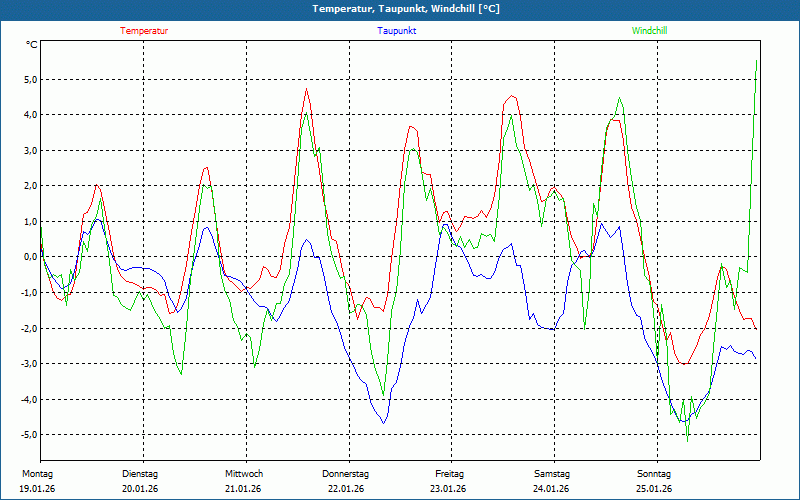Select the Donnerstag day label
Image resolution: width=800 pixels, height=500 pixels.
point(346,474)
